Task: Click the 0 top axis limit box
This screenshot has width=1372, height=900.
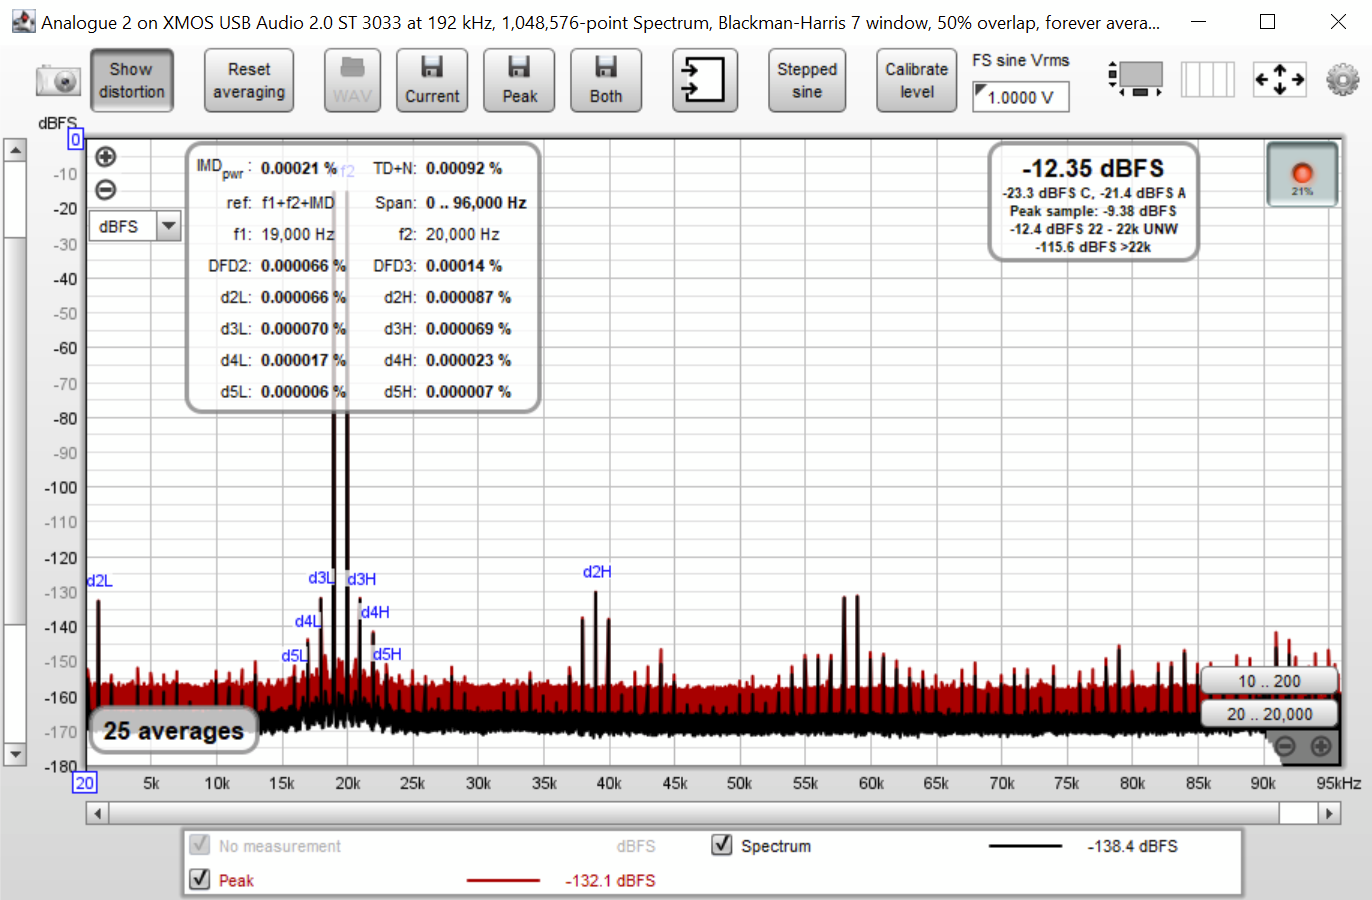Action: [x=75, y=140]
